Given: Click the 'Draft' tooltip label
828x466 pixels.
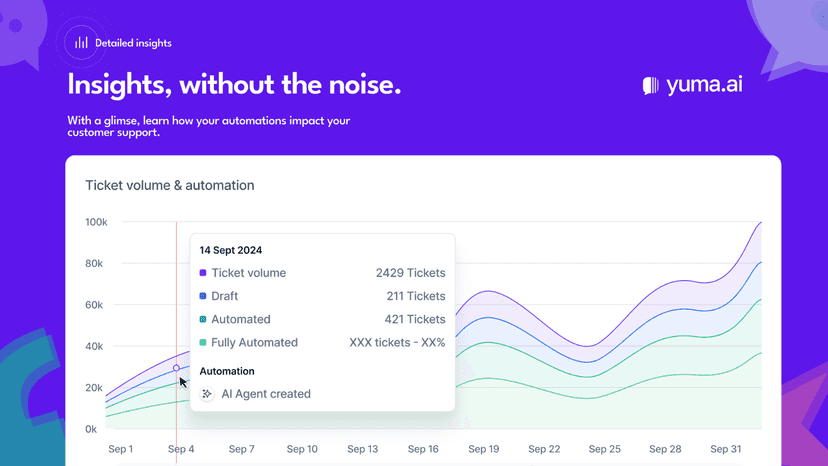Looking at the screenshot, I should 224,296.
